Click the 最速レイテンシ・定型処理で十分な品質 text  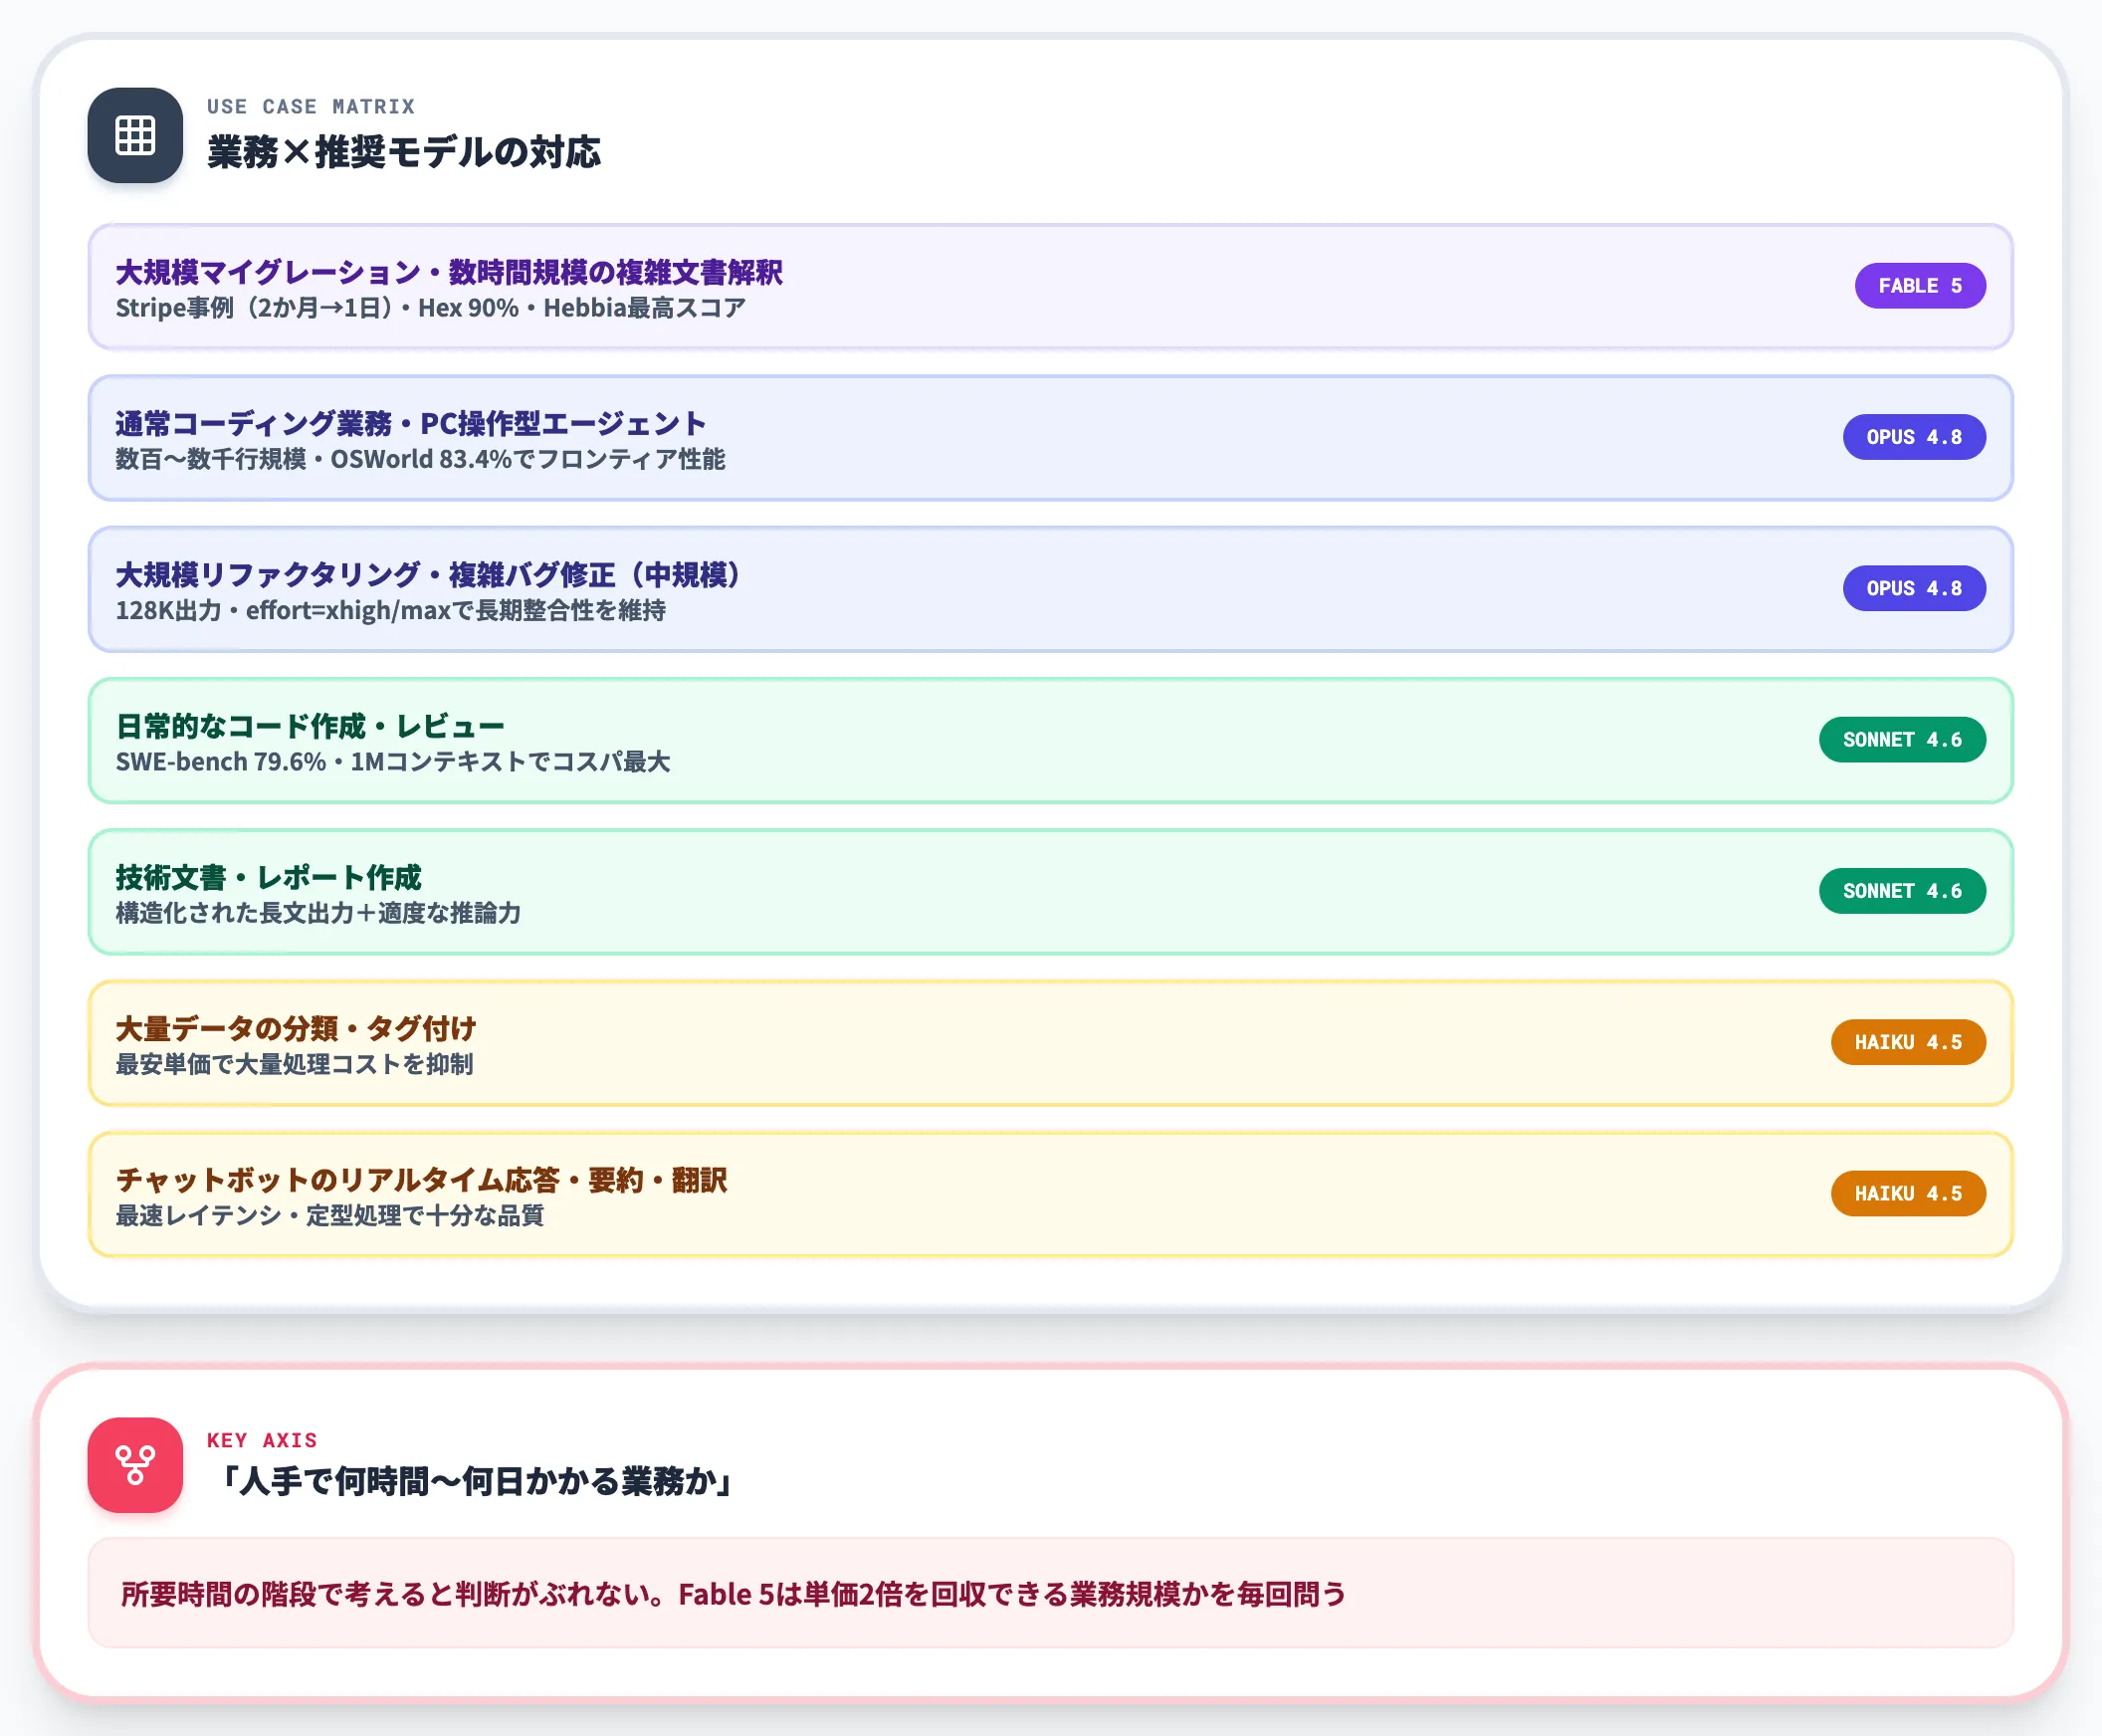pos(330,1215)
